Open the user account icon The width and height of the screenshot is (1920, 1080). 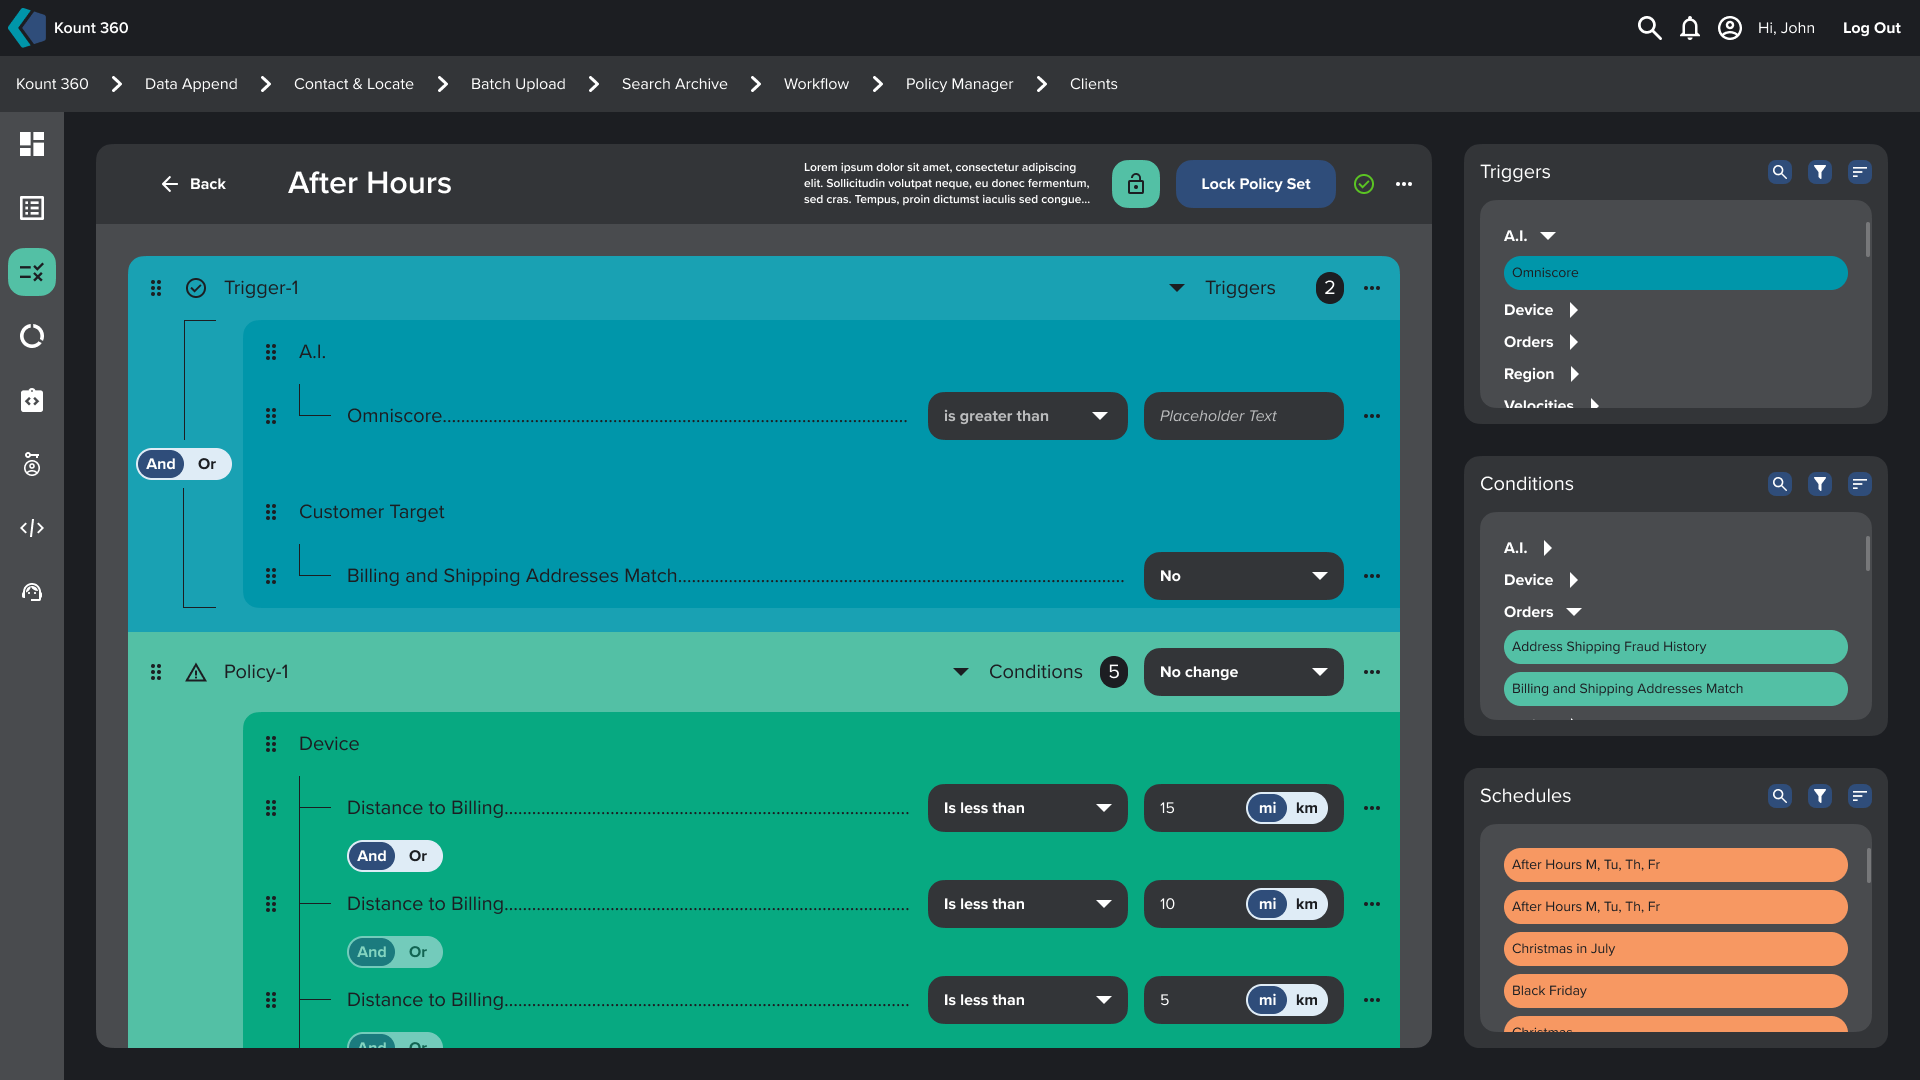[x=1730, y=28]
